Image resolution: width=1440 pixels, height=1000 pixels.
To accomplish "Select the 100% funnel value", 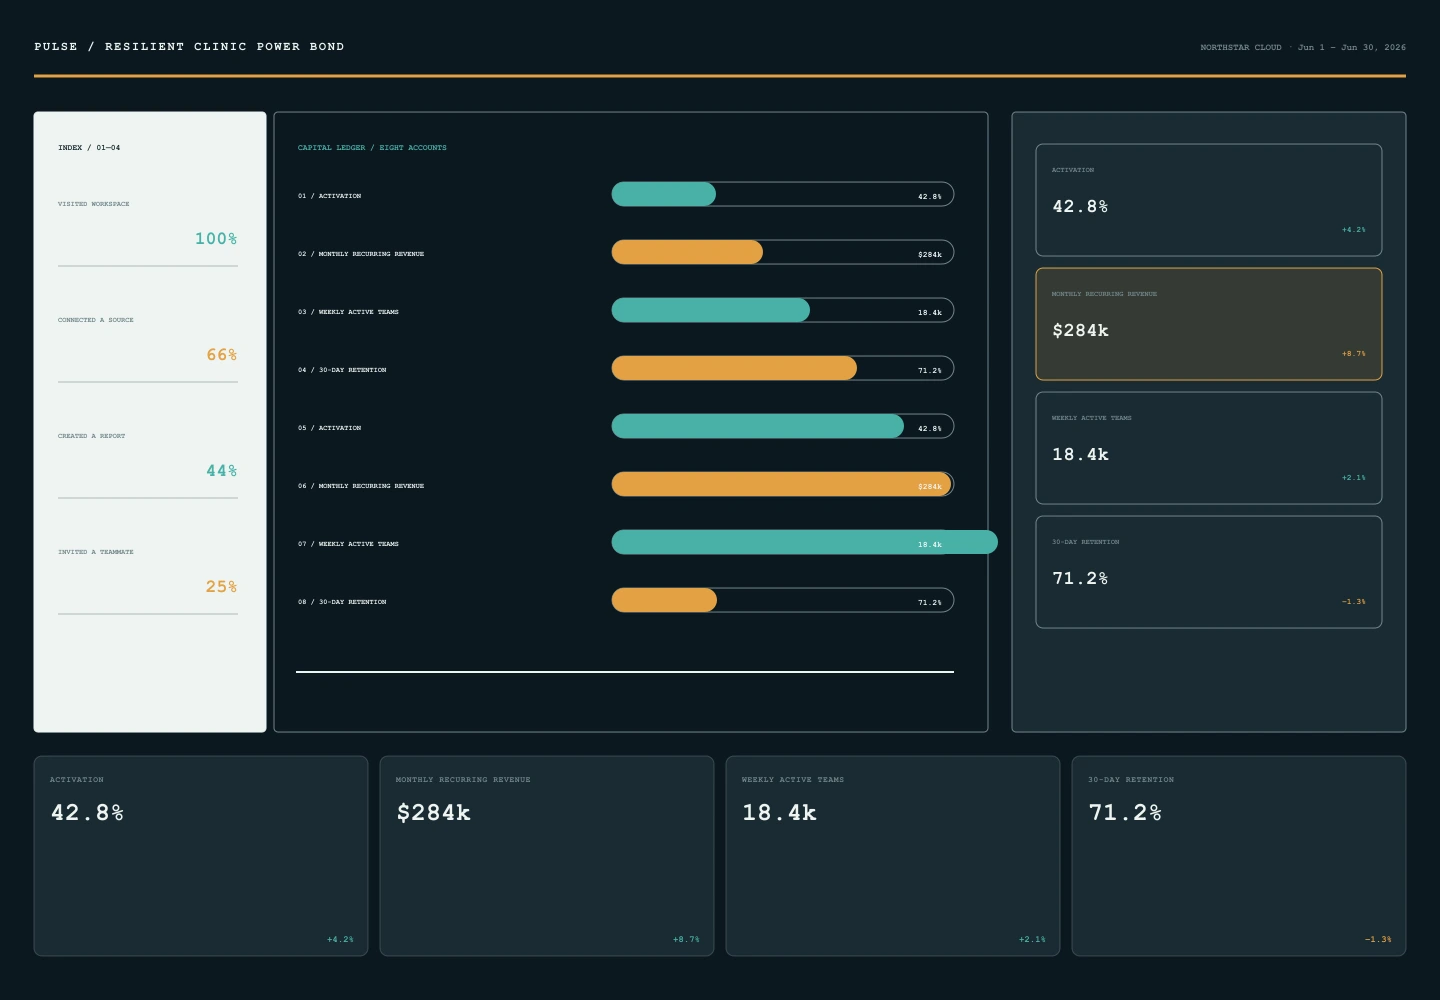I will click(x=216, y=239).
